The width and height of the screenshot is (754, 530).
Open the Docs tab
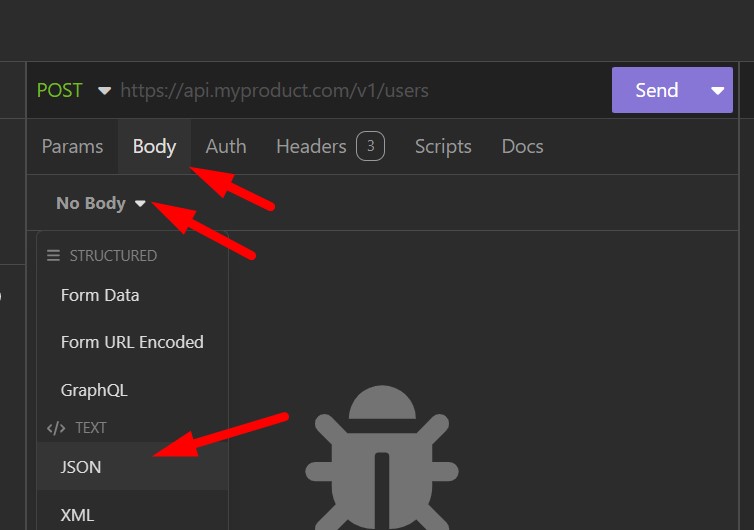[x=522, y=147]
